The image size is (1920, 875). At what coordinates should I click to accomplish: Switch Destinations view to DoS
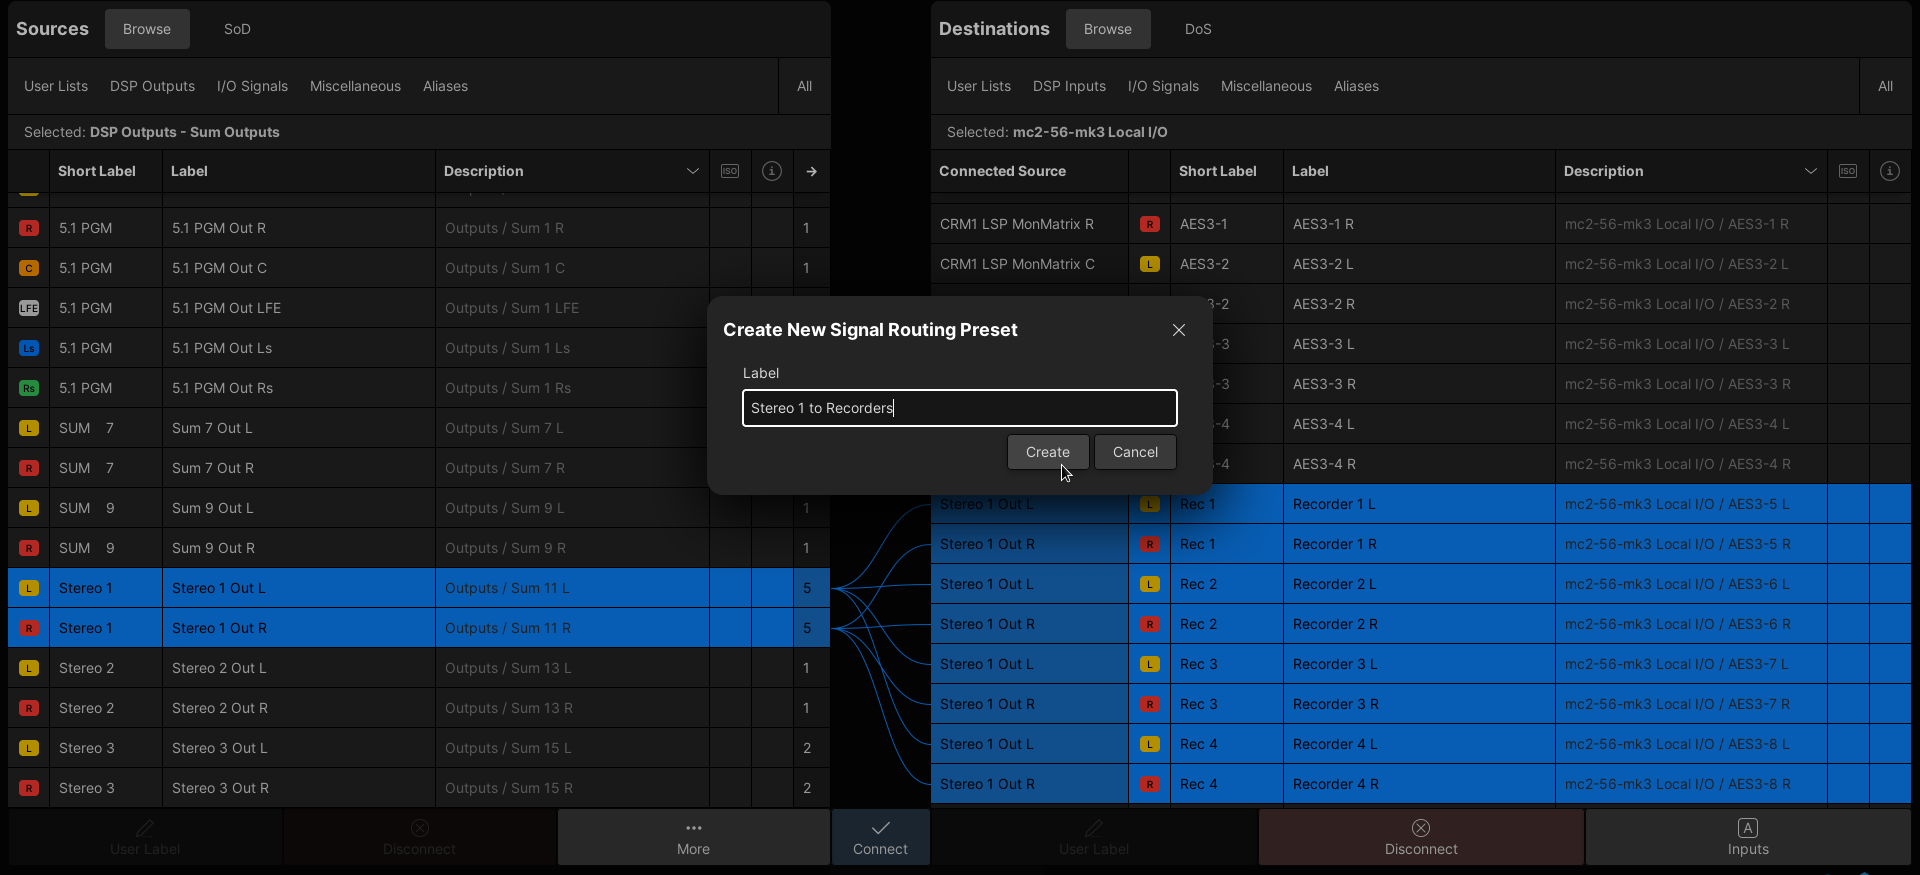coord(1198,29)
